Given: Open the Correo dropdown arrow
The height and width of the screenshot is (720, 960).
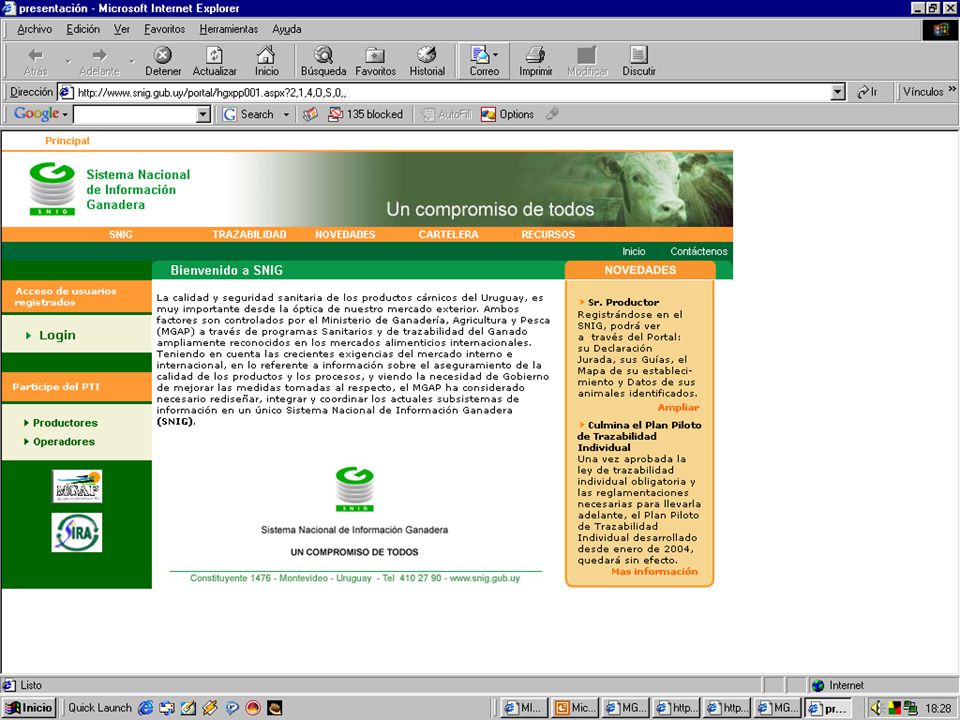Looking at the screenshot, I should (x=495, y=55).
